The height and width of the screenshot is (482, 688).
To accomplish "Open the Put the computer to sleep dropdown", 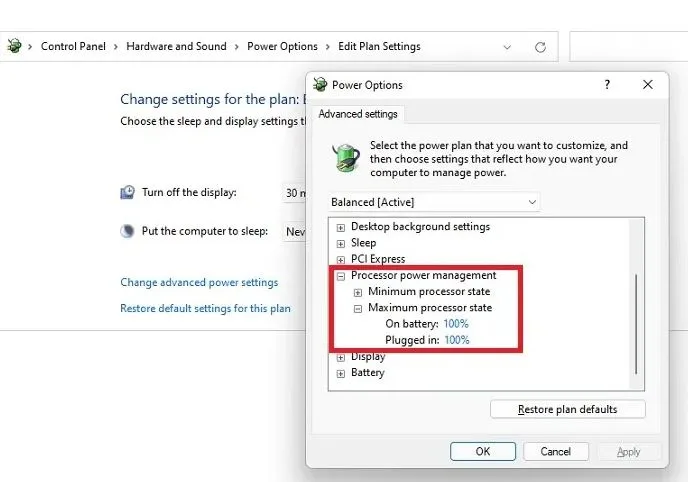I will click(x=294, y=232).
